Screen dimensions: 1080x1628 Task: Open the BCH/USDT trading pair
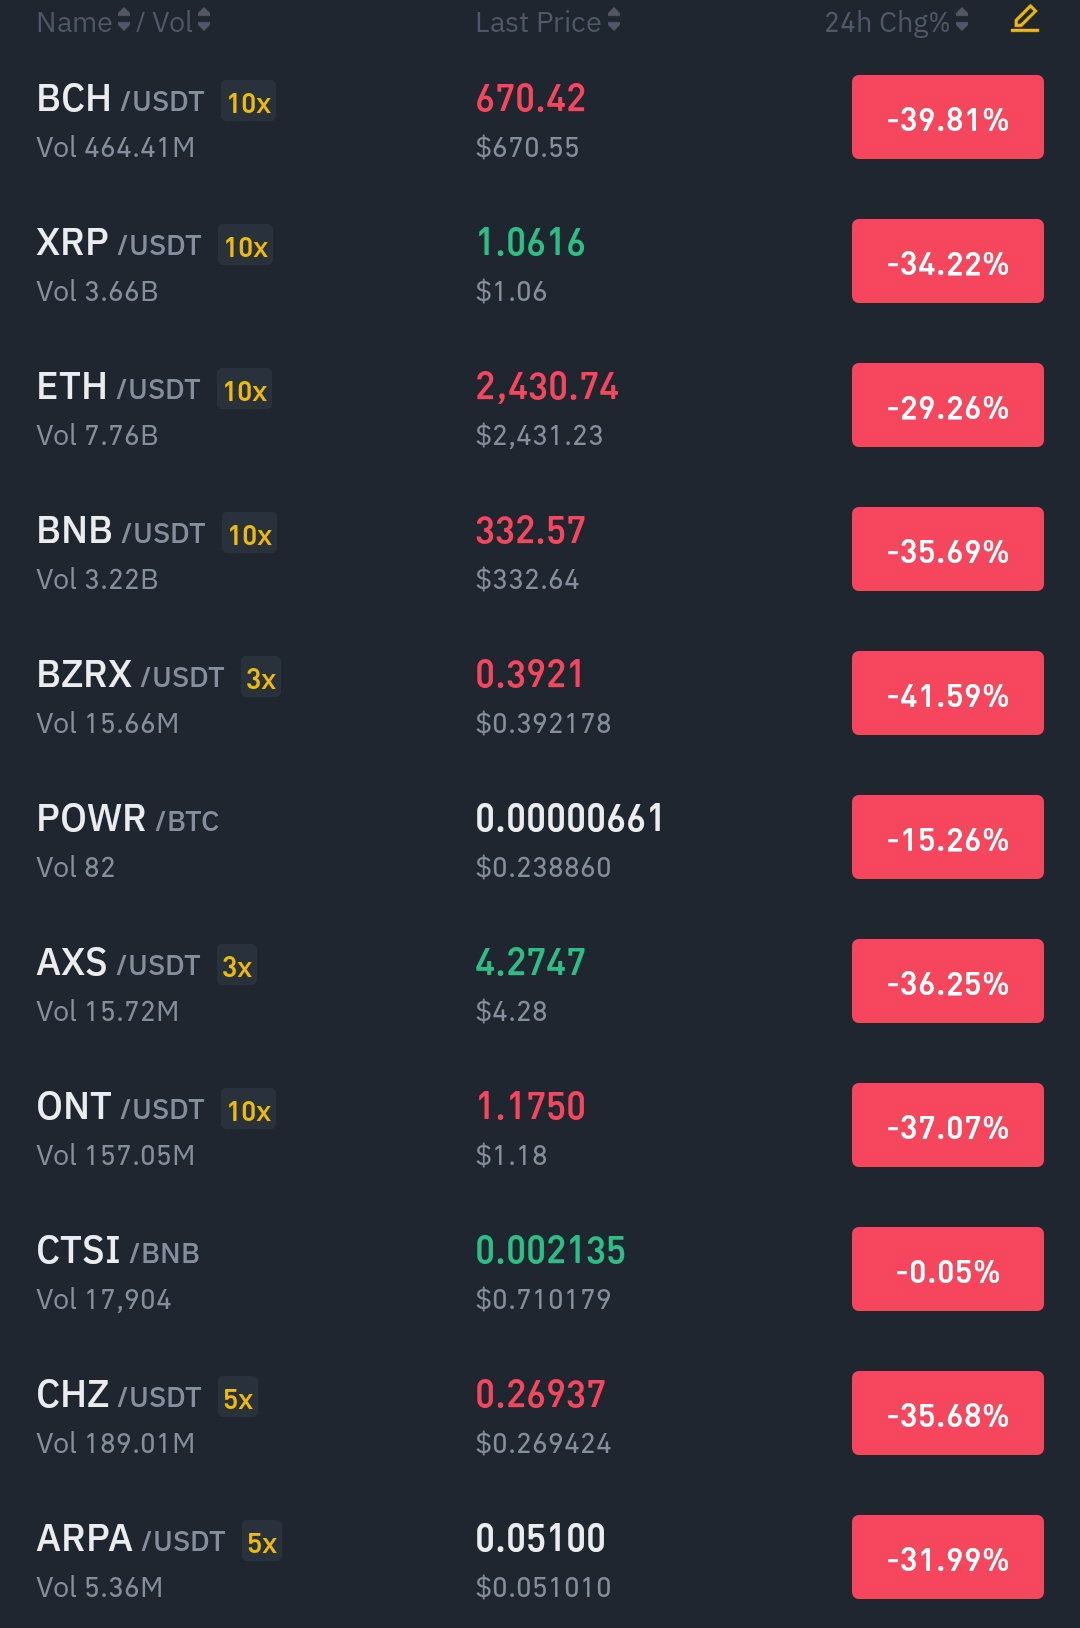[540, 120]
